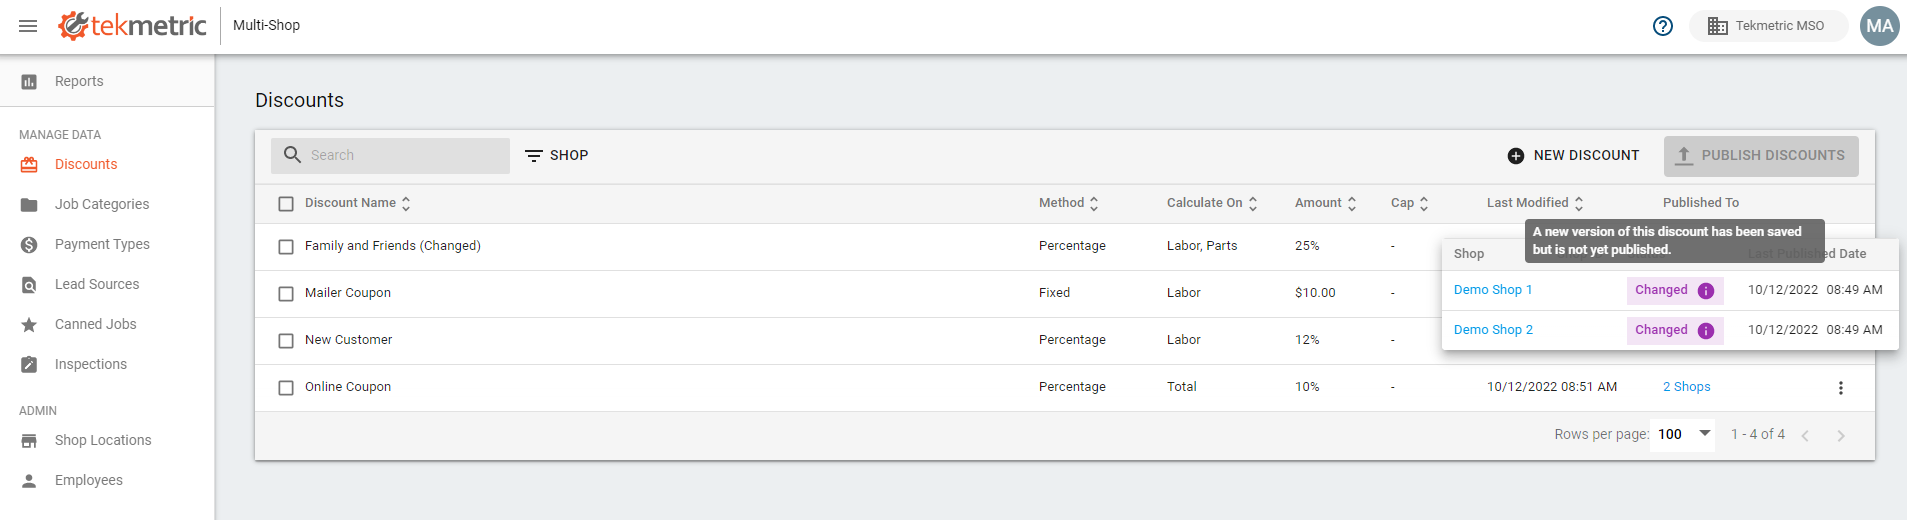Click the Reports chart icon
Viewport: 1907px width, 520px height.
29,82
